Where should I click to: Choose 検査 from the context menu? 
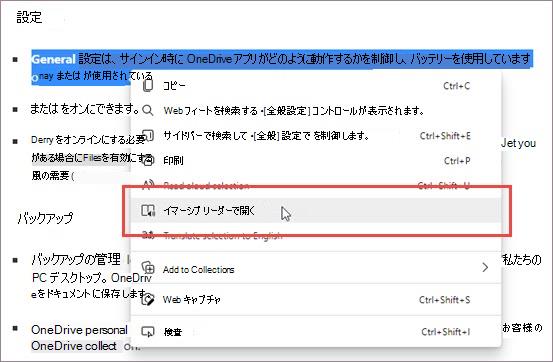coord(316,332)
